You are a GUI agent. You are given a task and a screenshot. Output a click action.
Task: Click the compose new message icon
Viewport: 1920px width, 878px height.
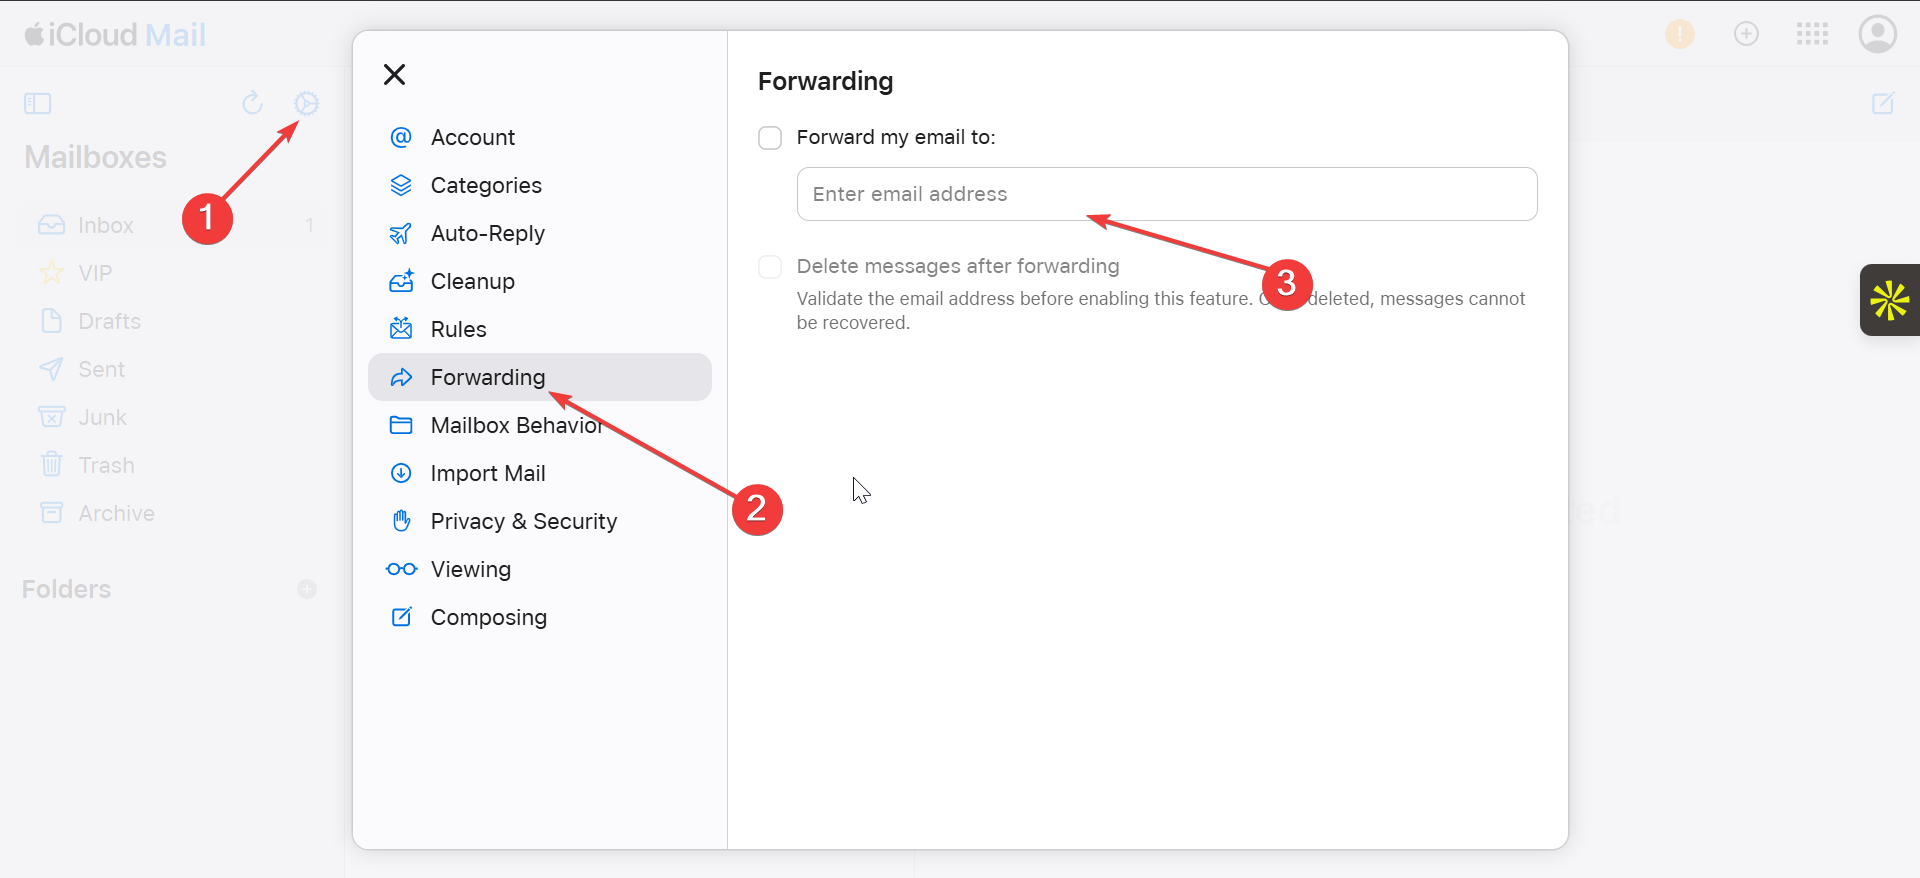(x=1883, y=104)
